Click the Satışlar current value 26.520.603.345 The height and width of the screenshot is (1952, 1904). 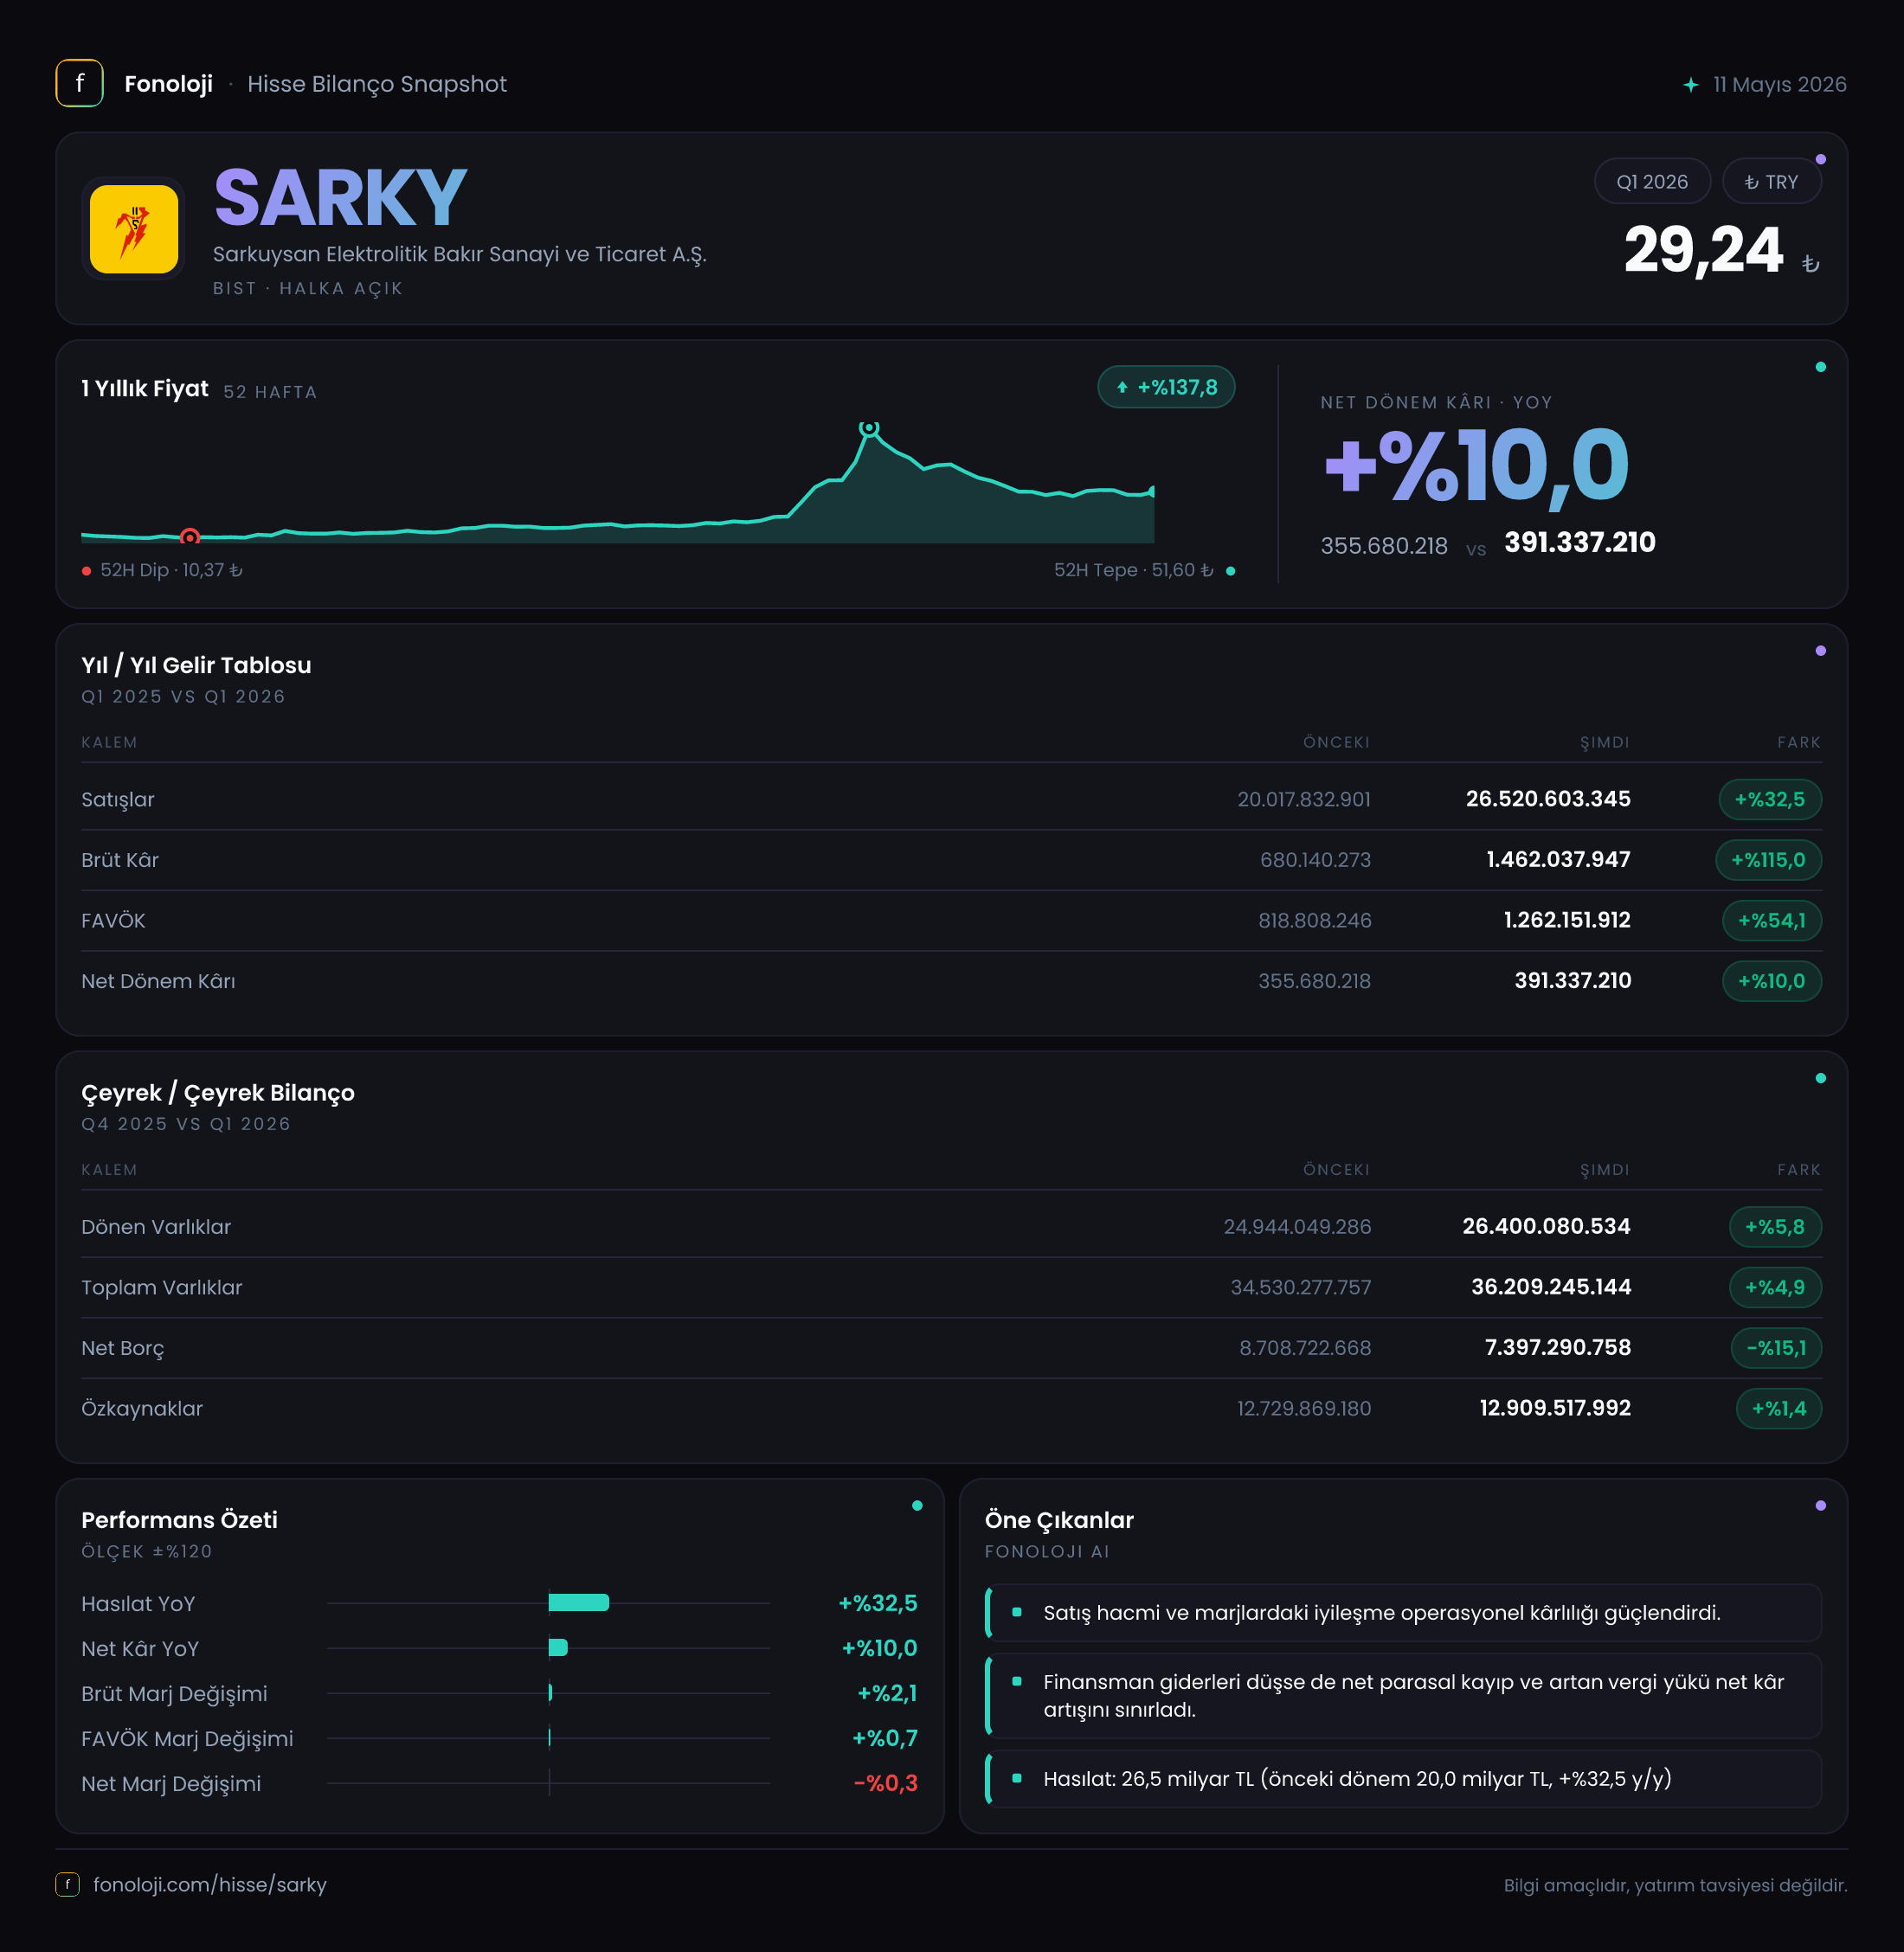[x=1547, y=799]
